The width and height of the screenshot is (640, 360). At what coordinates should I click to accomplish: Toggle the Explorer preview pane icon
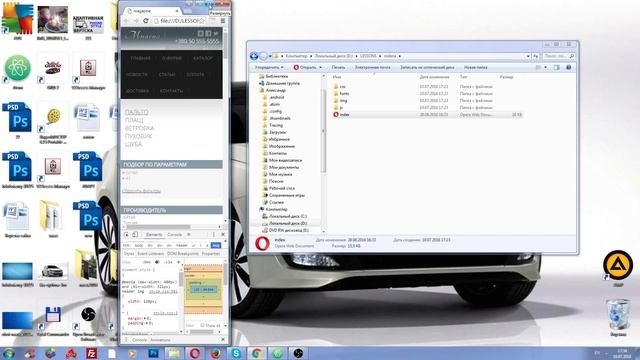point(557,67)
